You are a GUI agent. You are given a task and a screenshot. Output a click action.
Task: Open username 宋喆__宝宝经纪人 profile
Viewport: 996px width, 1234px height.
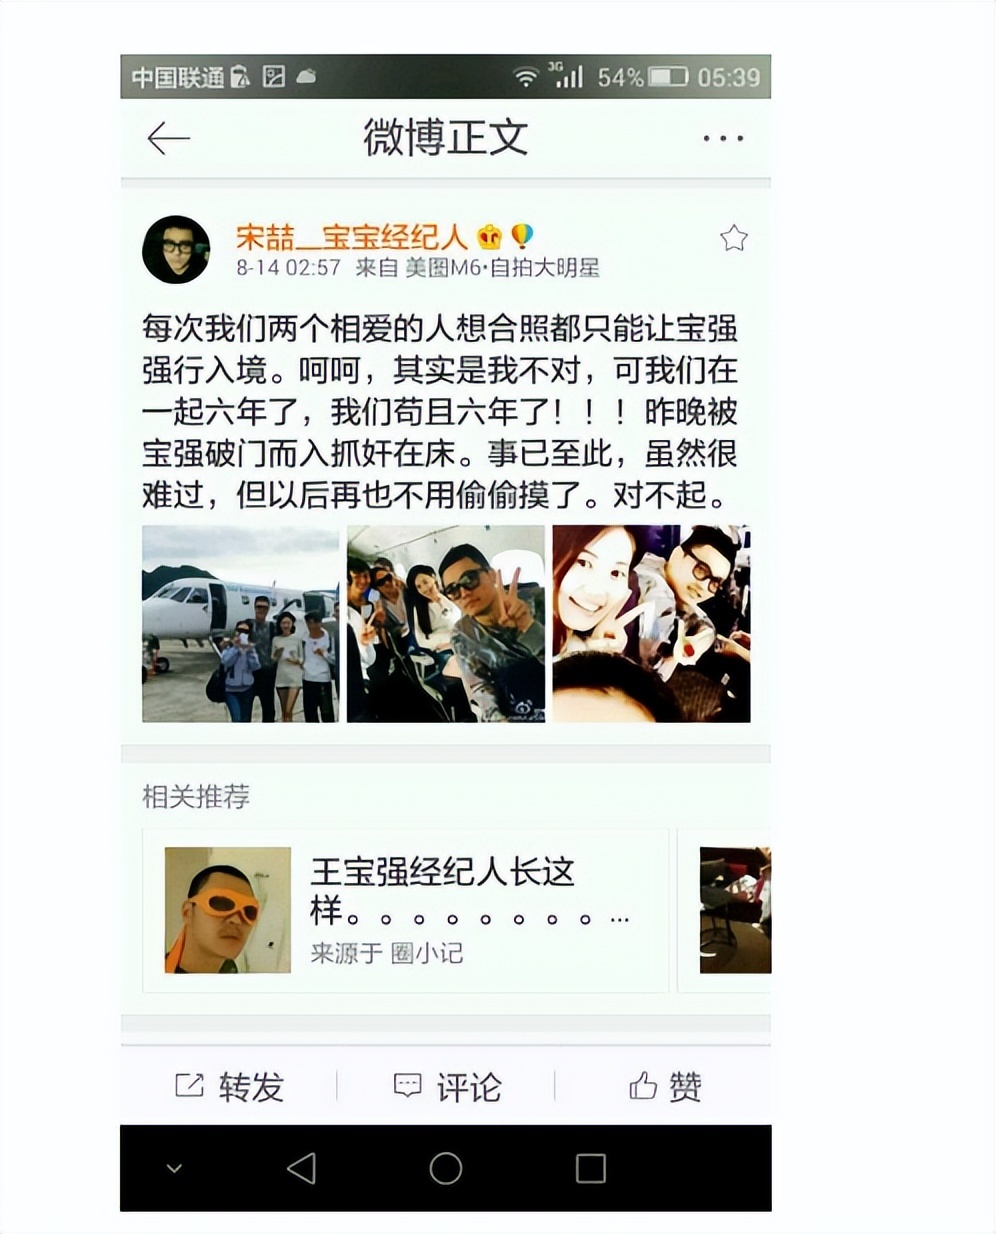click(352, 237)
